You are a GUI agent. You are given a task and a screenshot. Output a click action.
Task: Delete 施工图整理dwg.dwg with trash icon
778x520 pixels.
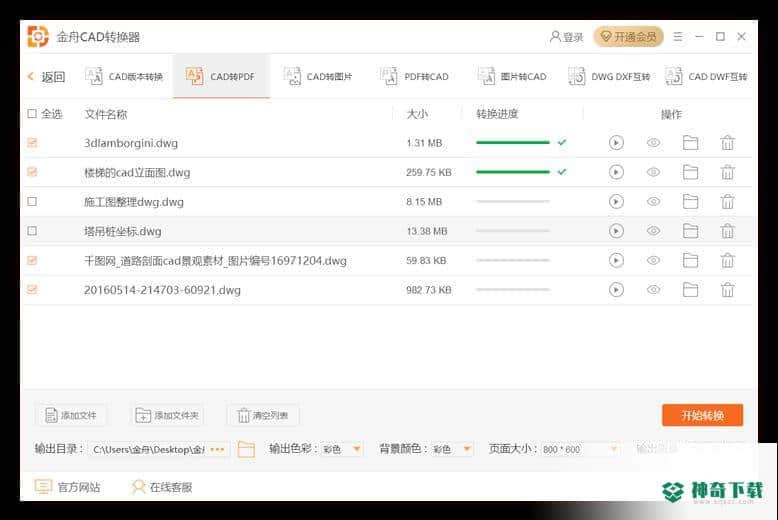(x=727, y=201)
